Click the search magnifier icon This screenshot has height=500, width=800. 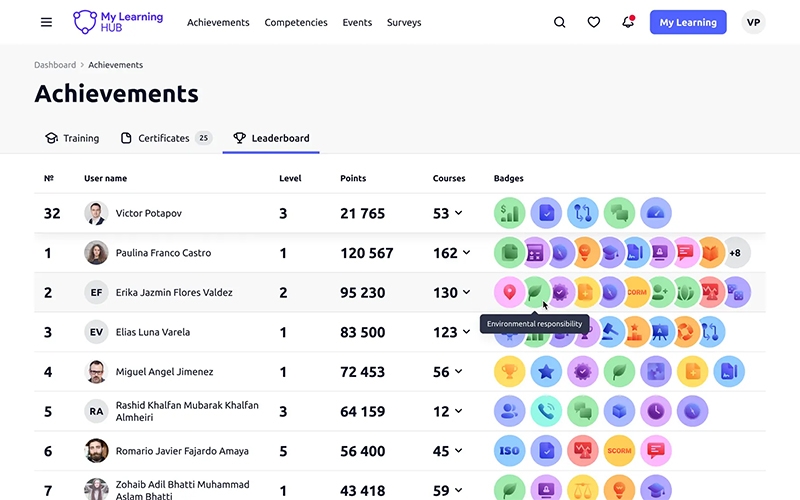(560, 22)
